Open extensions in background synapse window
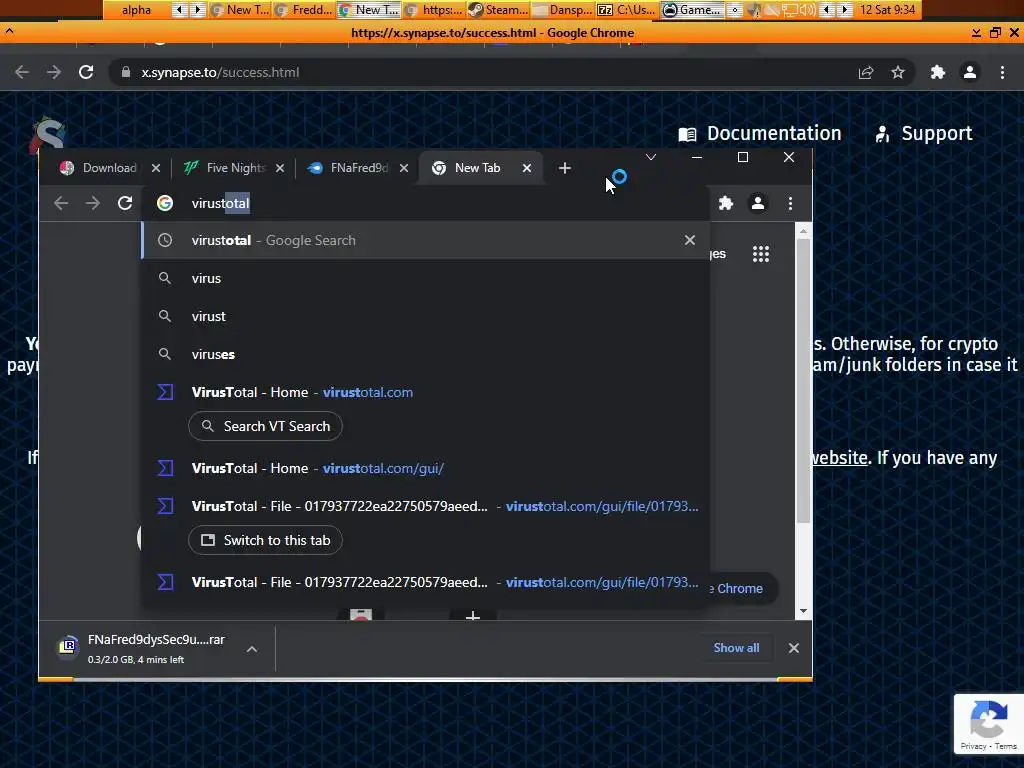This screenshot has width=1024, height=768. pyautogui.click(x=938, y=72)
